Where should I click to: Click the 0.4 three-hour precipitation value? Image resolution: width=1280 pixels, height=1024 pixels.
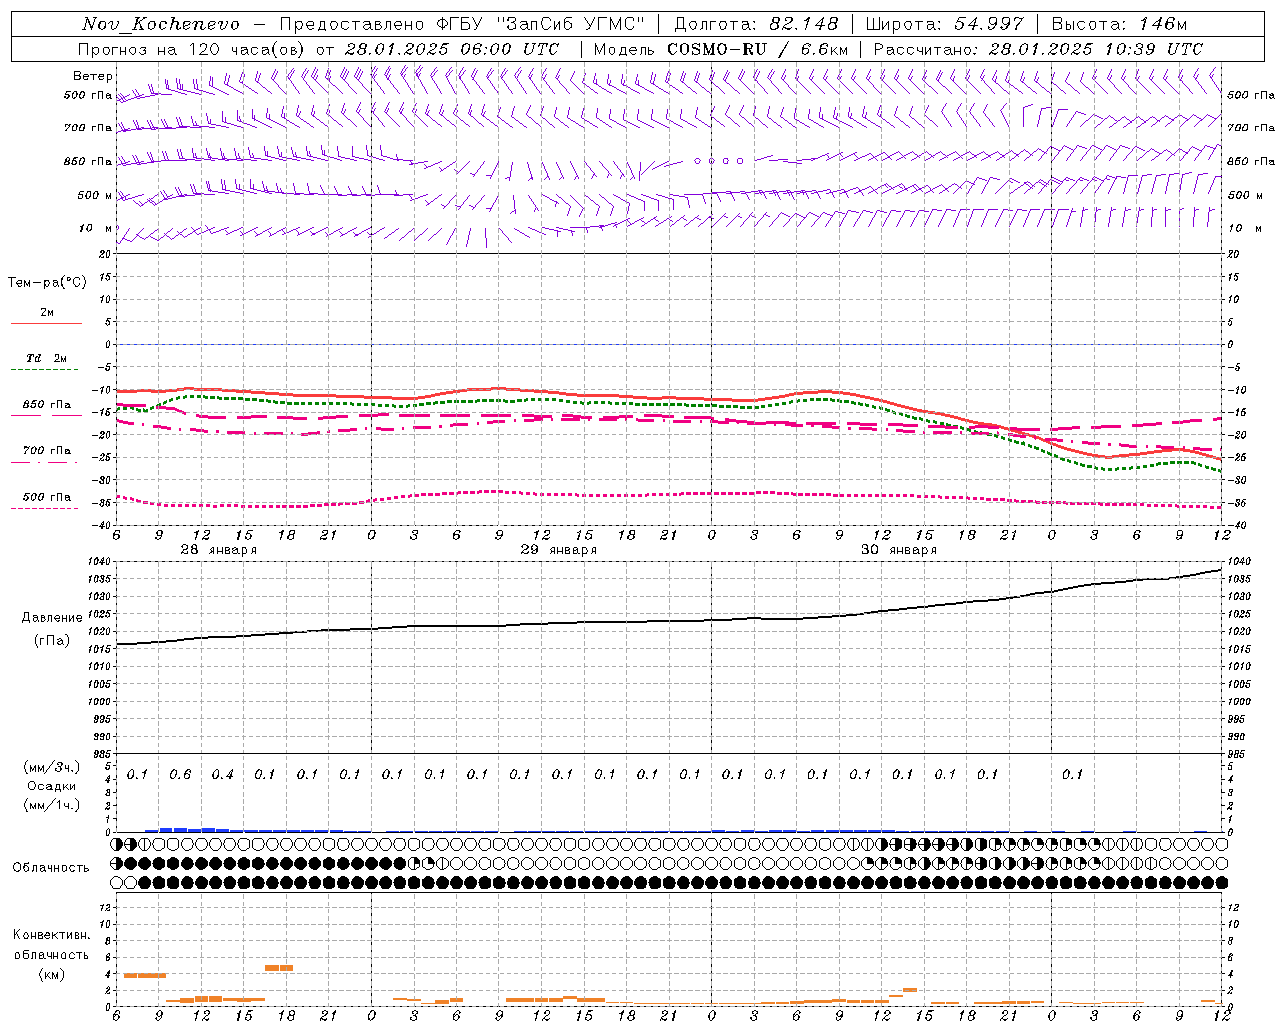pyautogui.click(x=222, y=775)
